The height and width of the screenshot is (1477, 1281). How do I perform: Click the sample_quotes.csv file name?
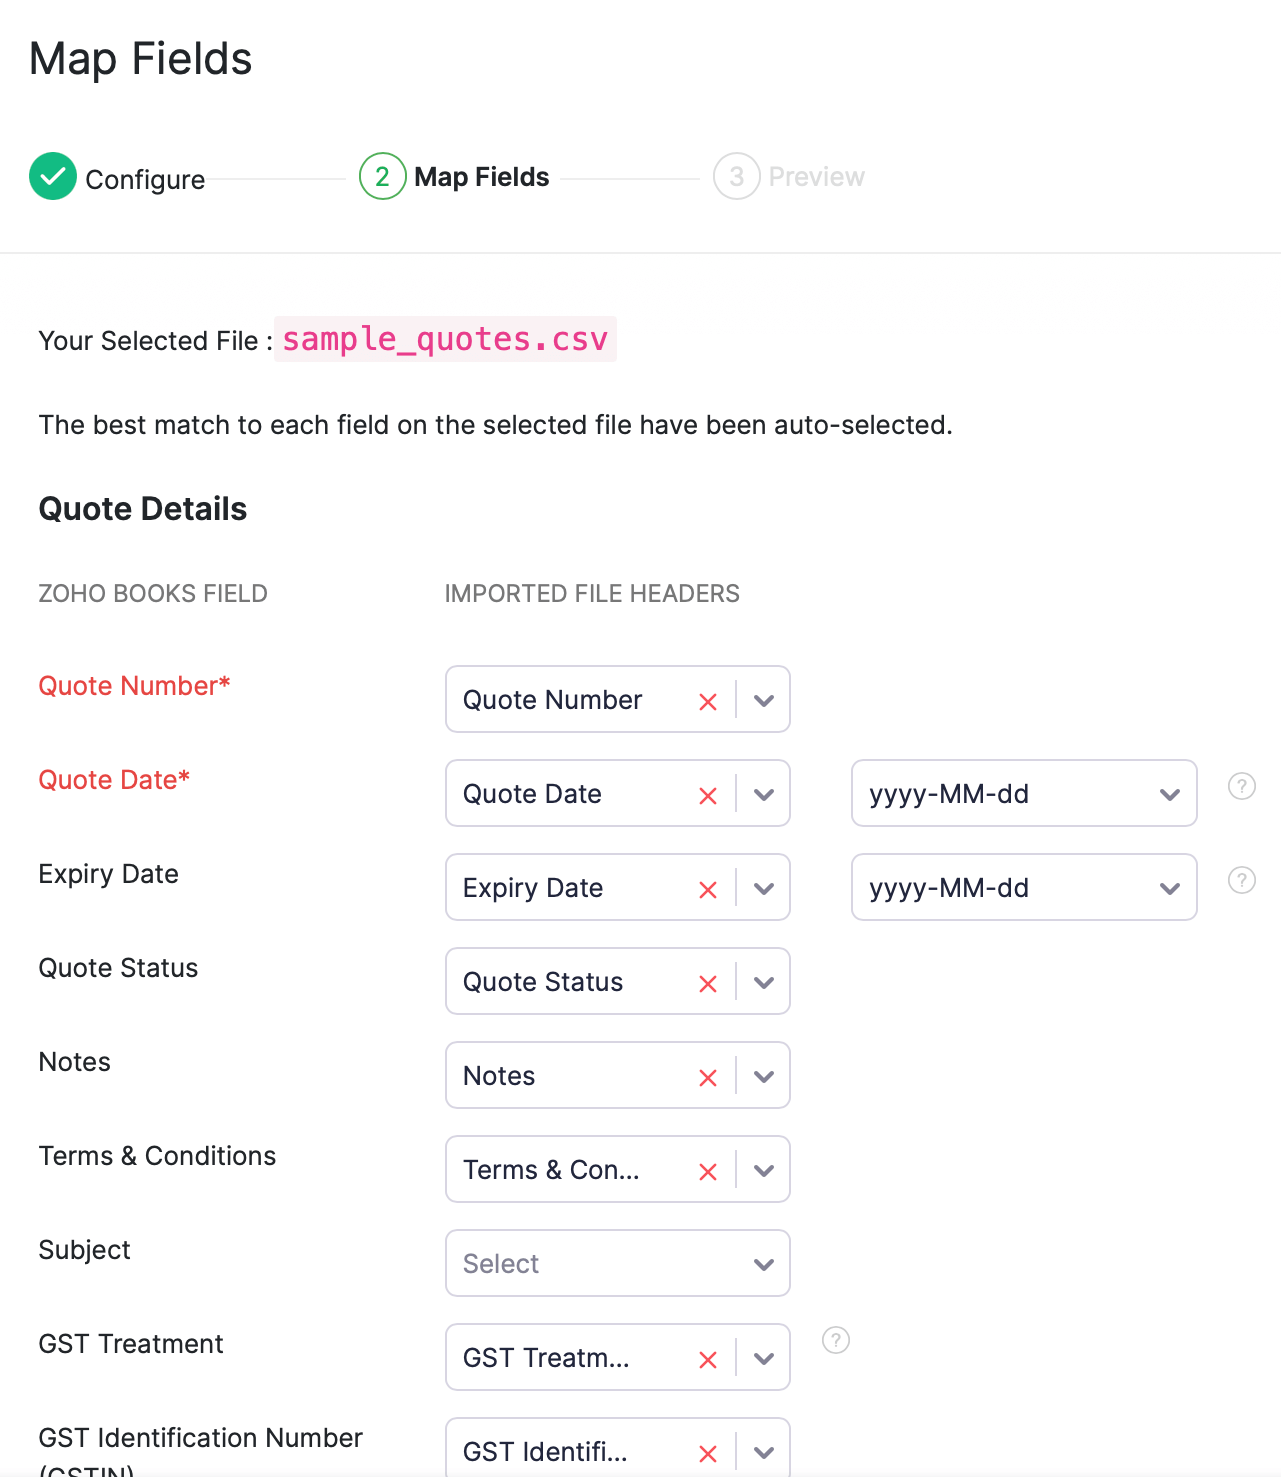[445, 340]
